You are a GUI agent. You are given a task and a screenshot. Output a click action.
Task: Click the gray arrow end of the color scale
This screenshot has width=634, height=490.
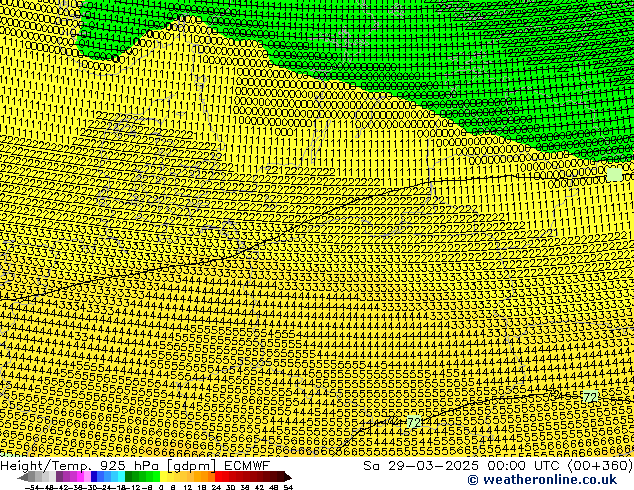(23, 477)
